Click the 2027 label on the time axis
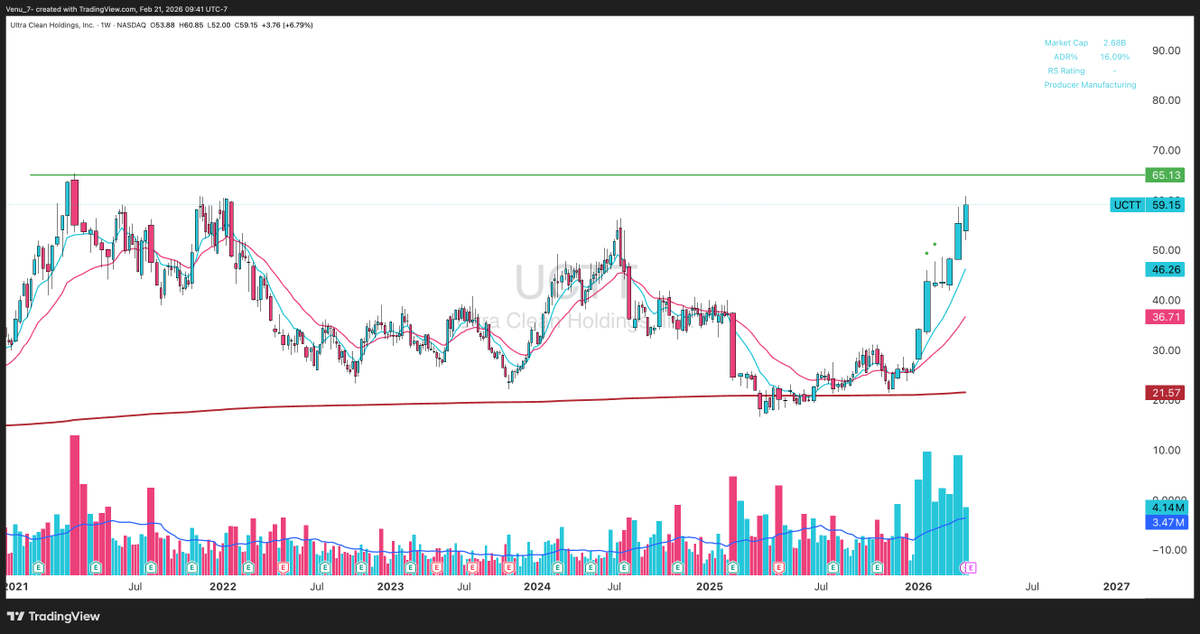 tap(1117, 586)
